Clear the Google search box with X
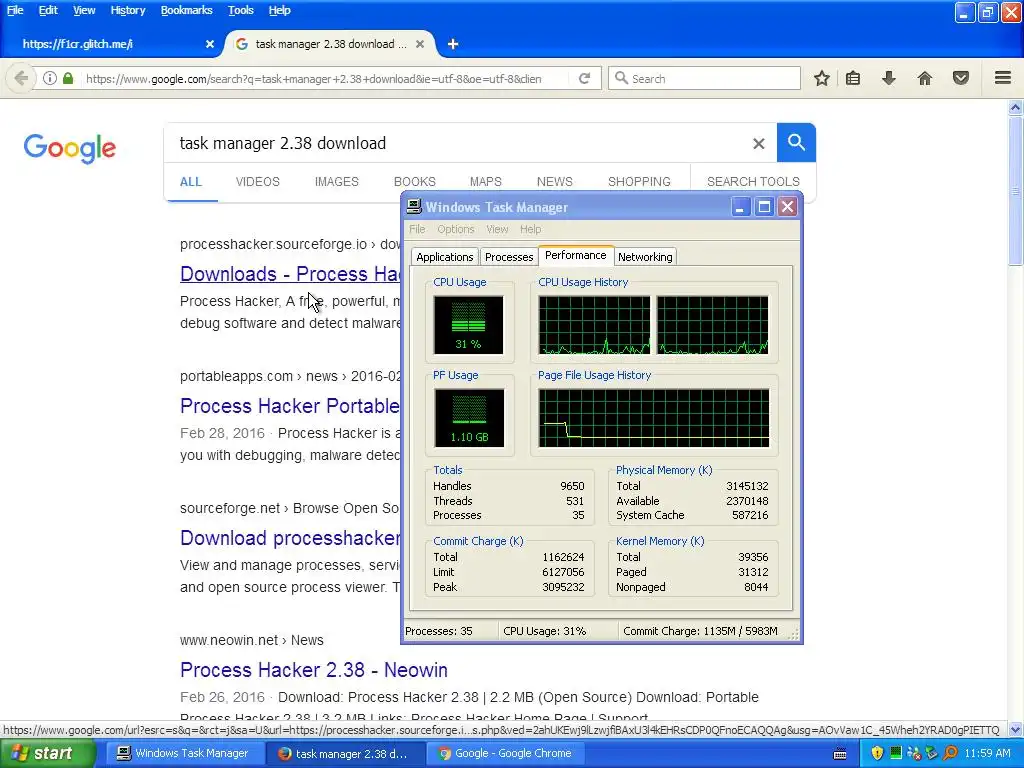The height and width of the screenshot is (768, 1024). (758, 143)
